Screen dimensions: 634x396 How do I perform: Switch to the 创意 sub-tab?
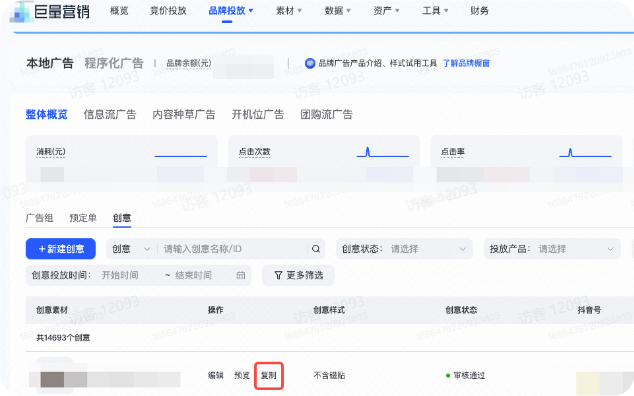pos(122,218)
